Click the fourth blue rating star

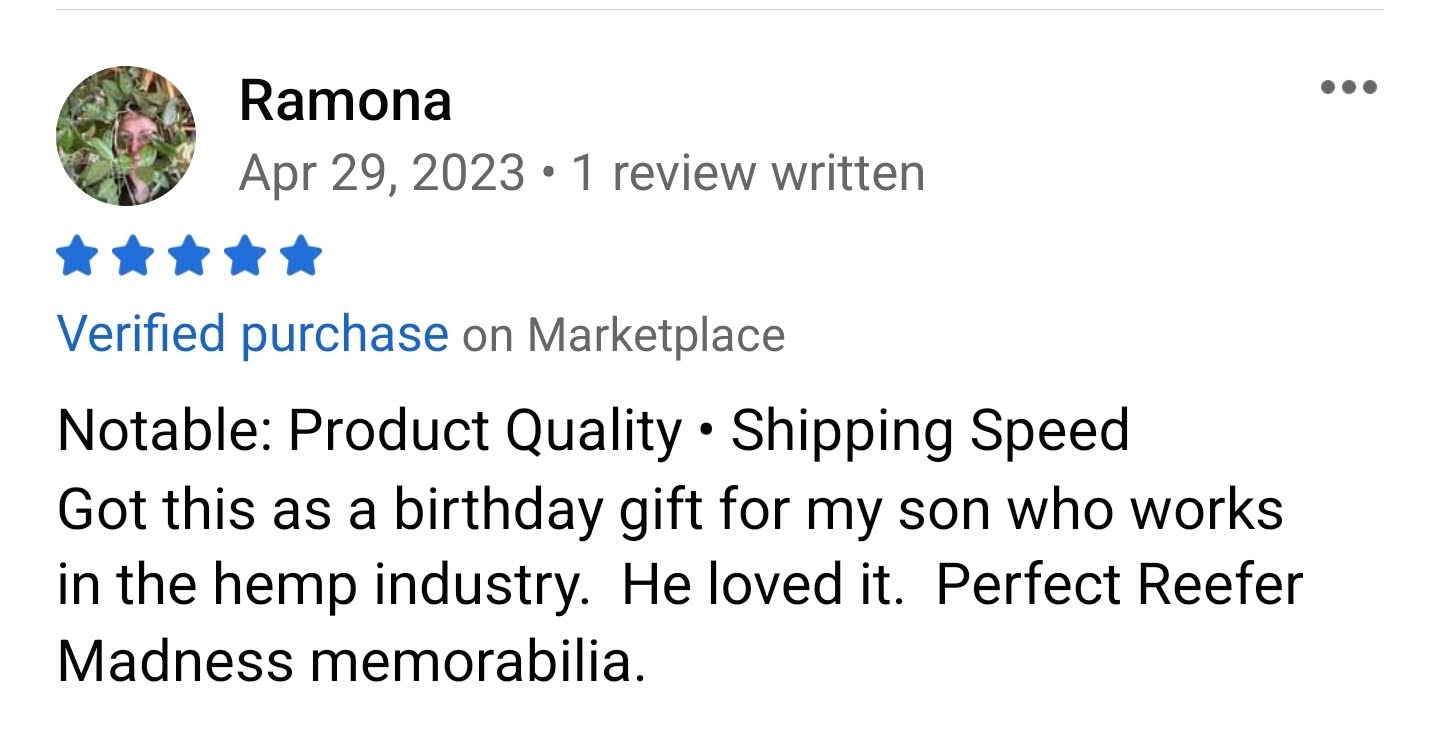pyautogui.click(x=245, y=257)
